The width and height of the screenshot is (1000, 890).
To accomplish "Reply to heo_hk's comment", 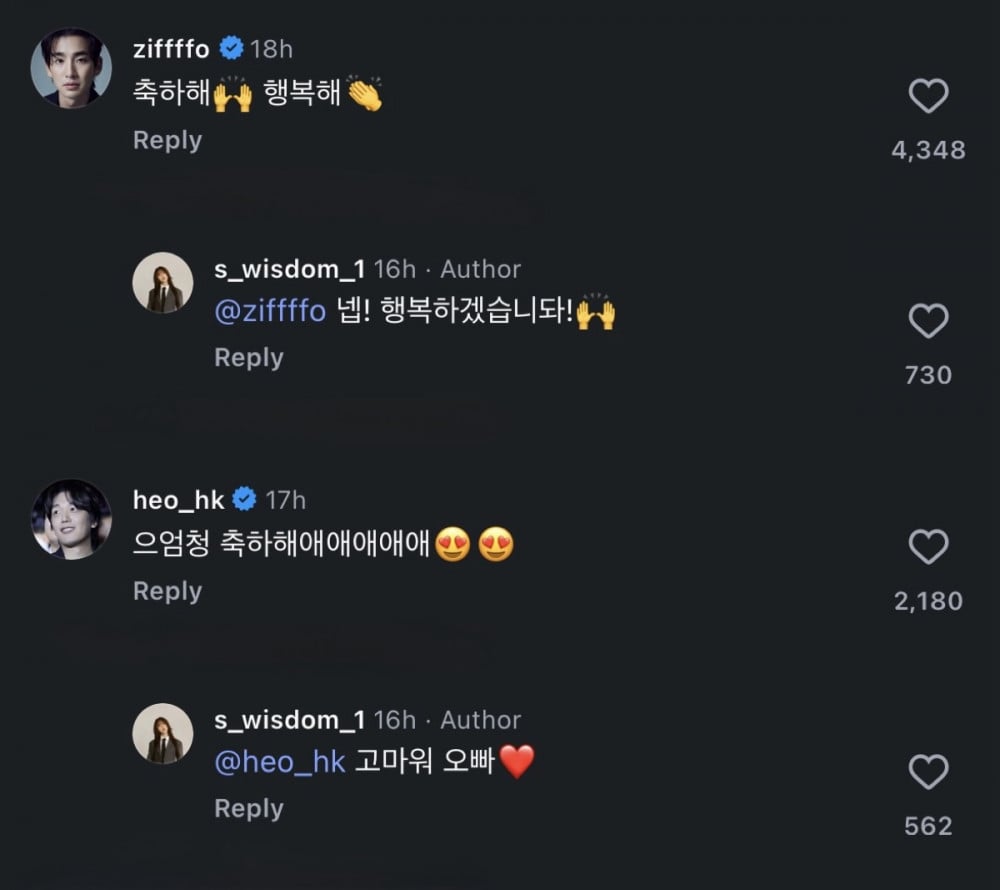I will 167,592.
